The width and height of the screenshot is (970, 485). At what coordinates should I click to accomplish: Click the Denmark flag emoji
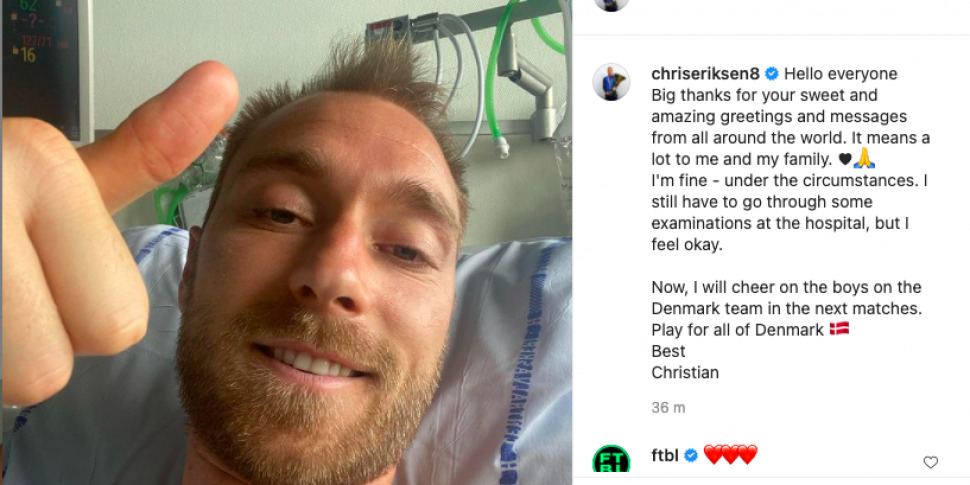839,329
